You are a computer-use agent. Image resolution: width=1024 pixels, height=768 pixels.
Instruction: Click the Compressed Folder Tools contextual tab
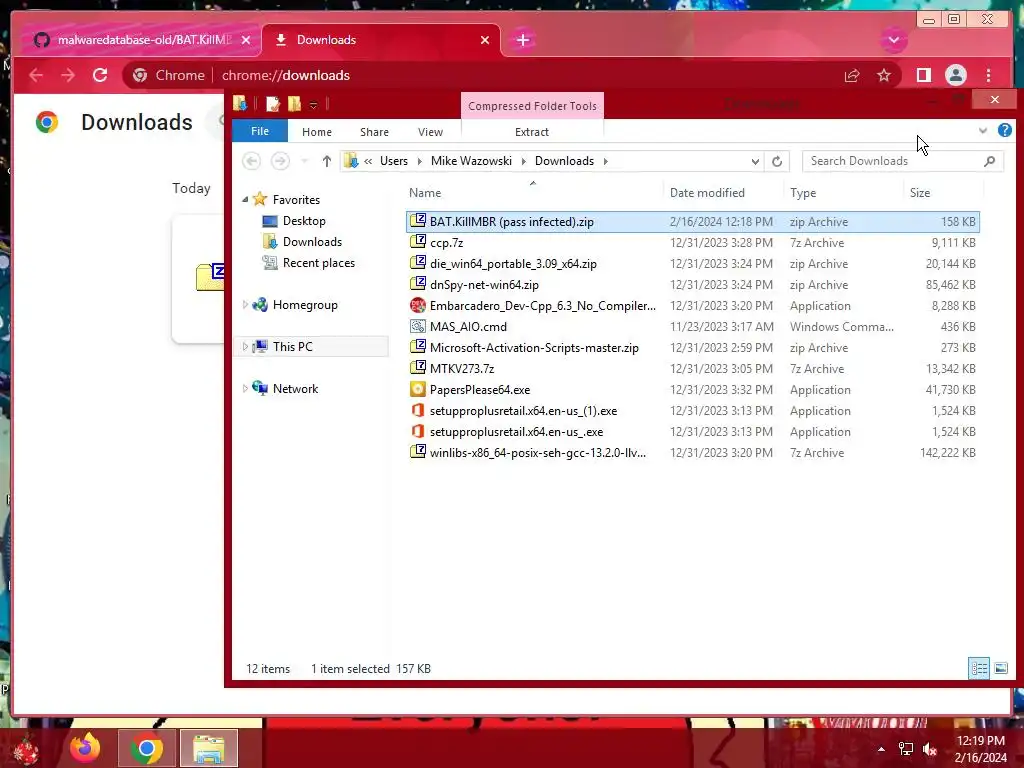click(532, 106)
